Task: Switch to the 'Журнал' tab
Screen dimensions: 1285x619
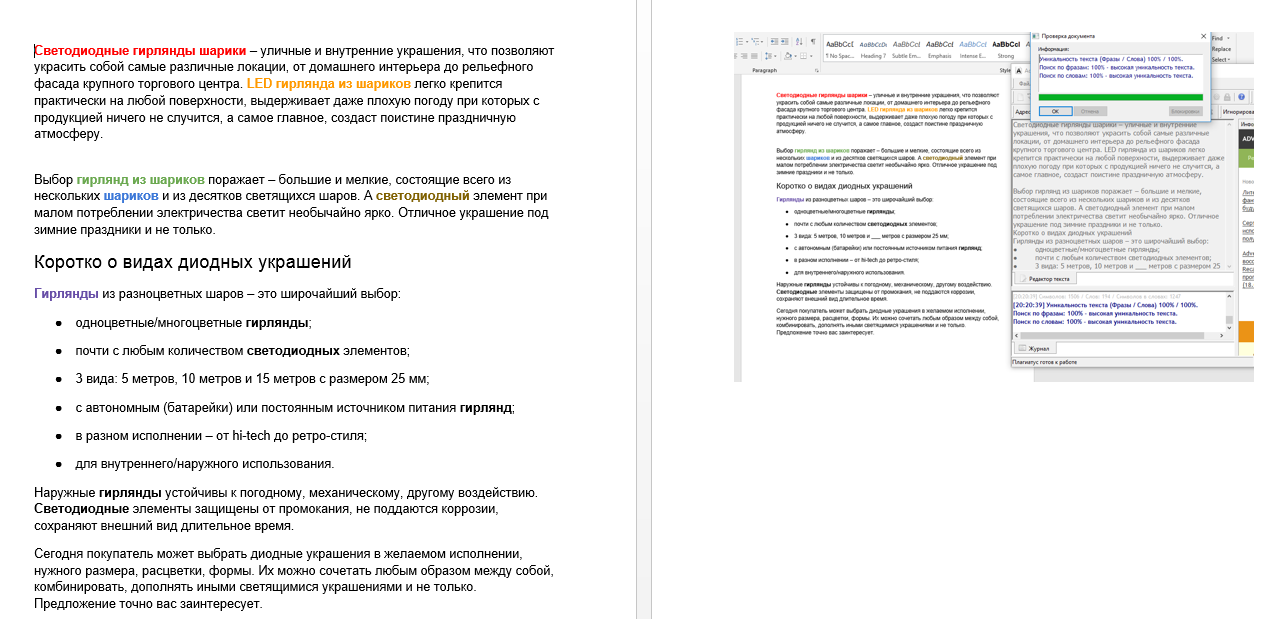Action: pyautogui.click(x=1035, y=349)
